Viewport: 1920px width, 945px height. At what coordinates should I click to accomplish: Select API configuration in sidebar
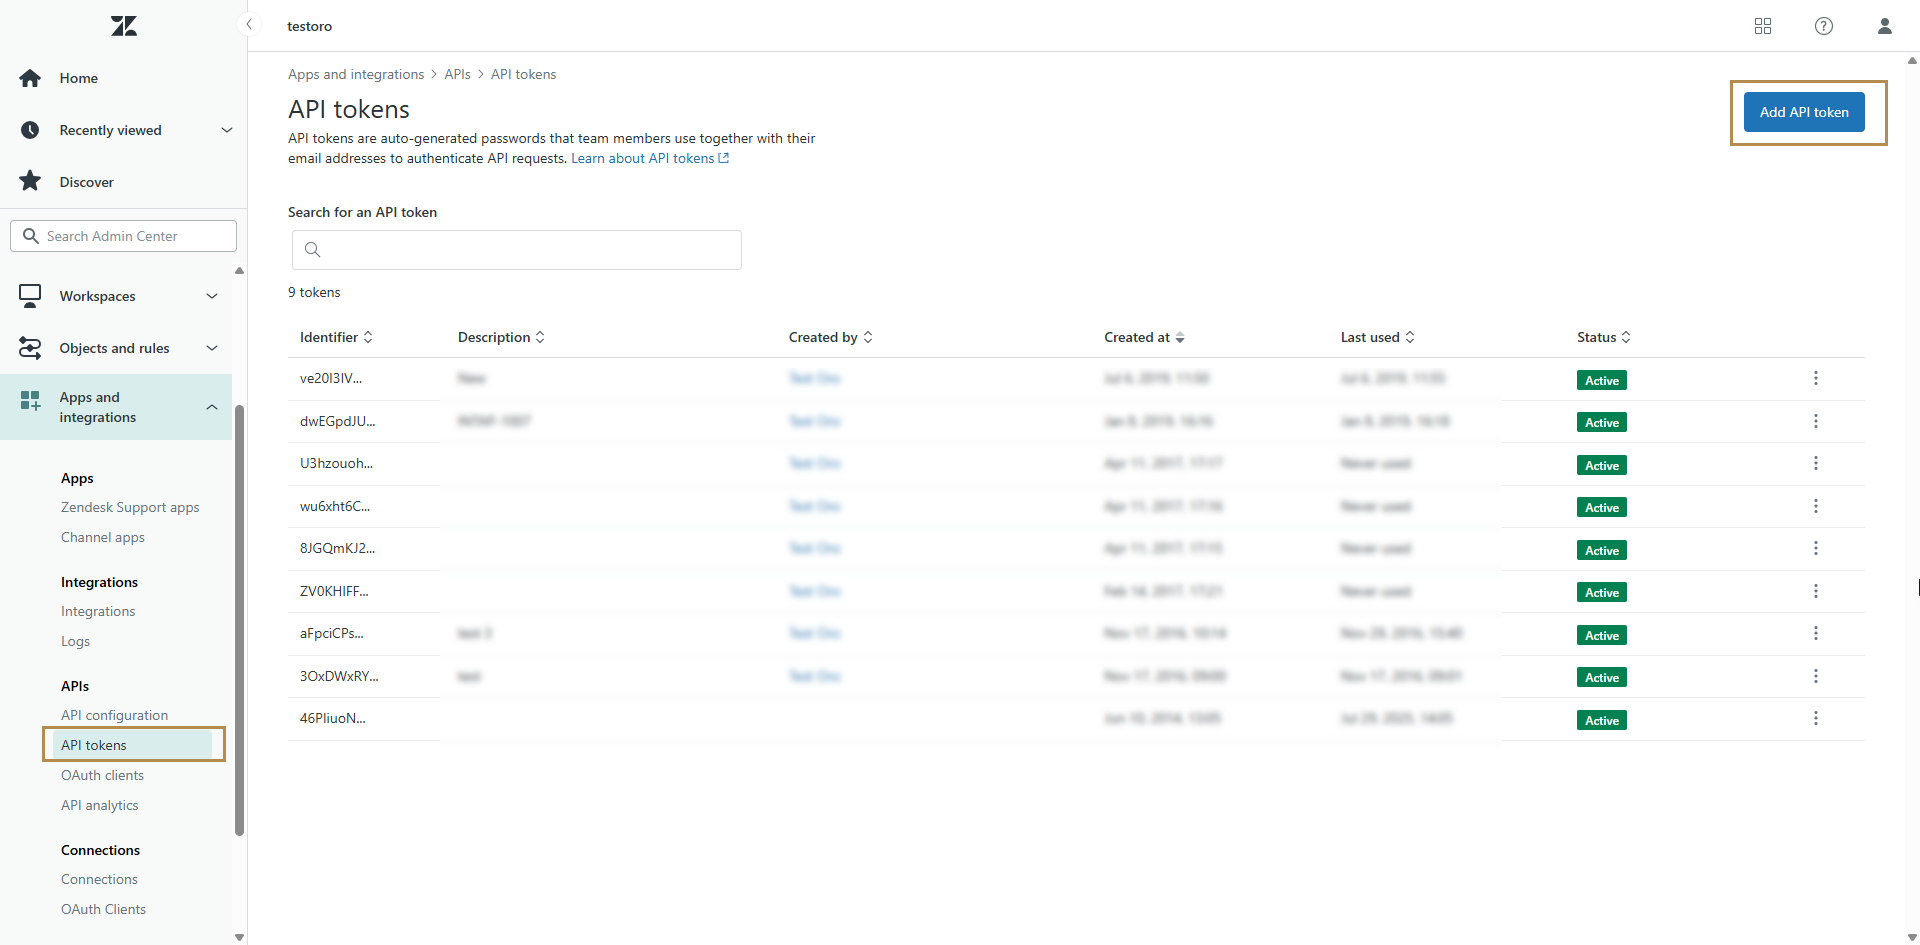point(114,715)
